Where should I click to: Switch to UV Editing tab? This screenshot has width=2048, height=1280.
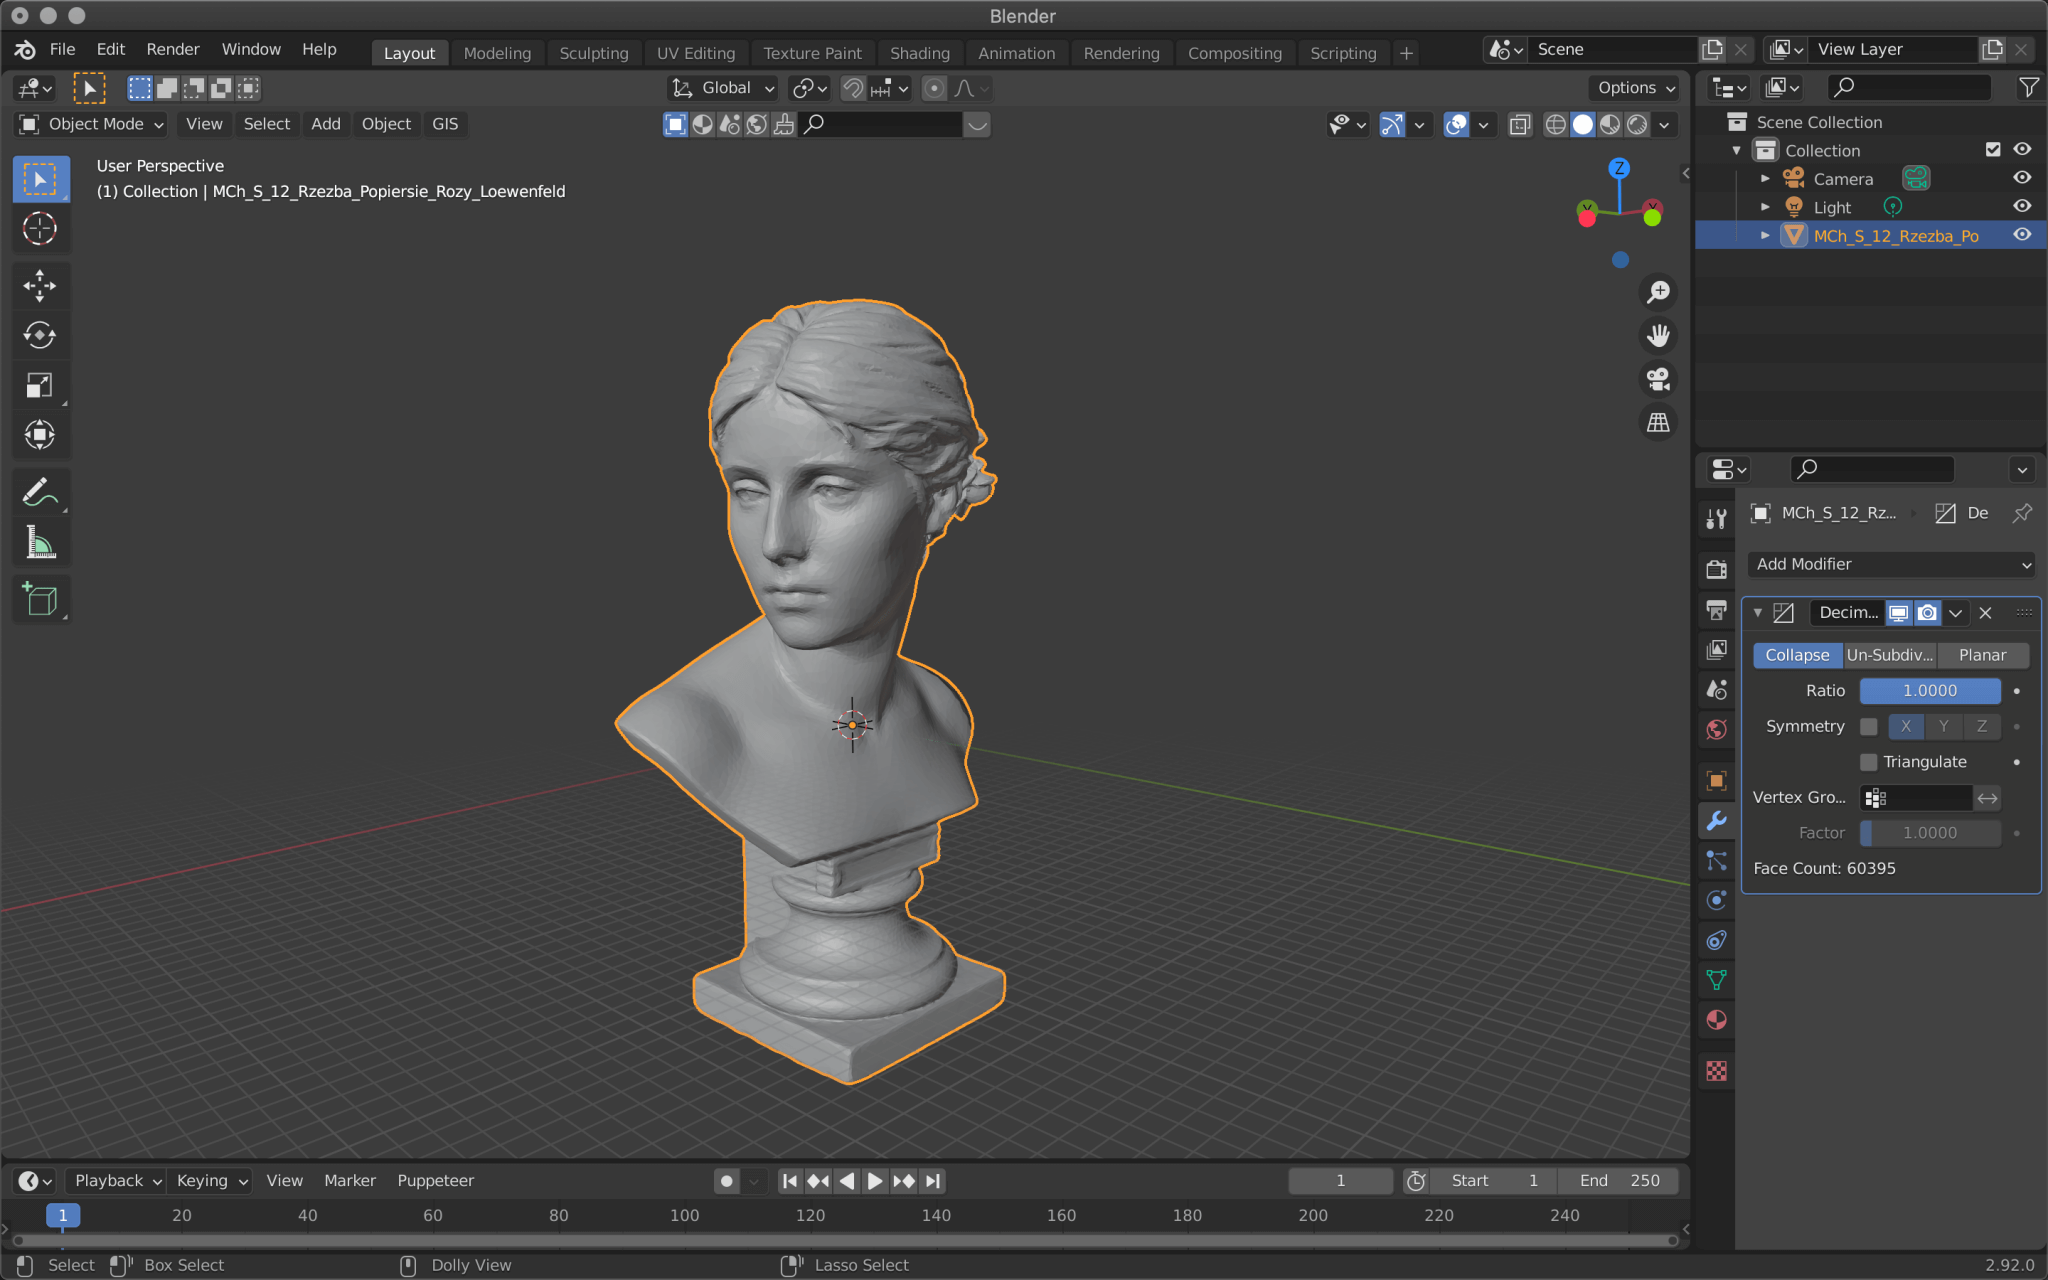(x=693, y=52)
